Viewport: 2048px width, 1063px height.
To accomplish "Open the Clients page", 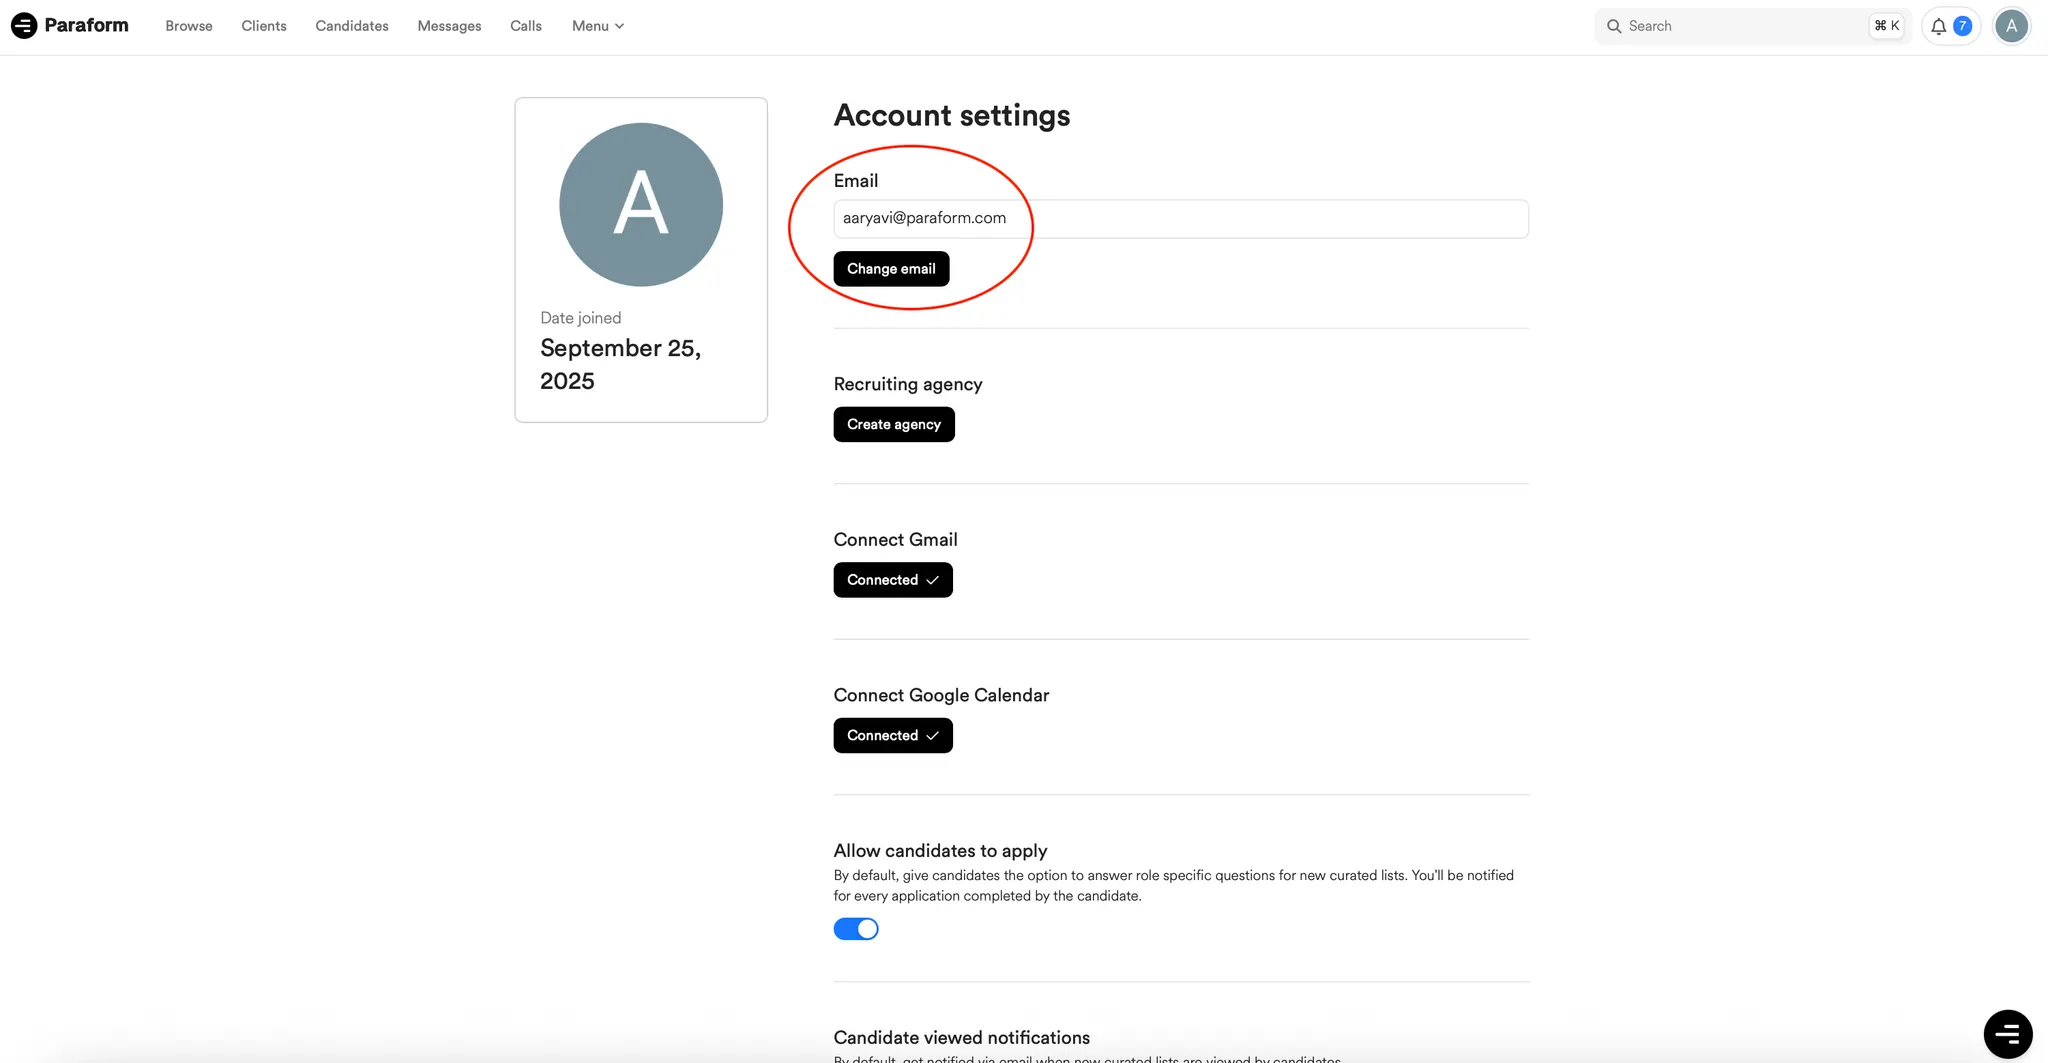I will [264, 26].
